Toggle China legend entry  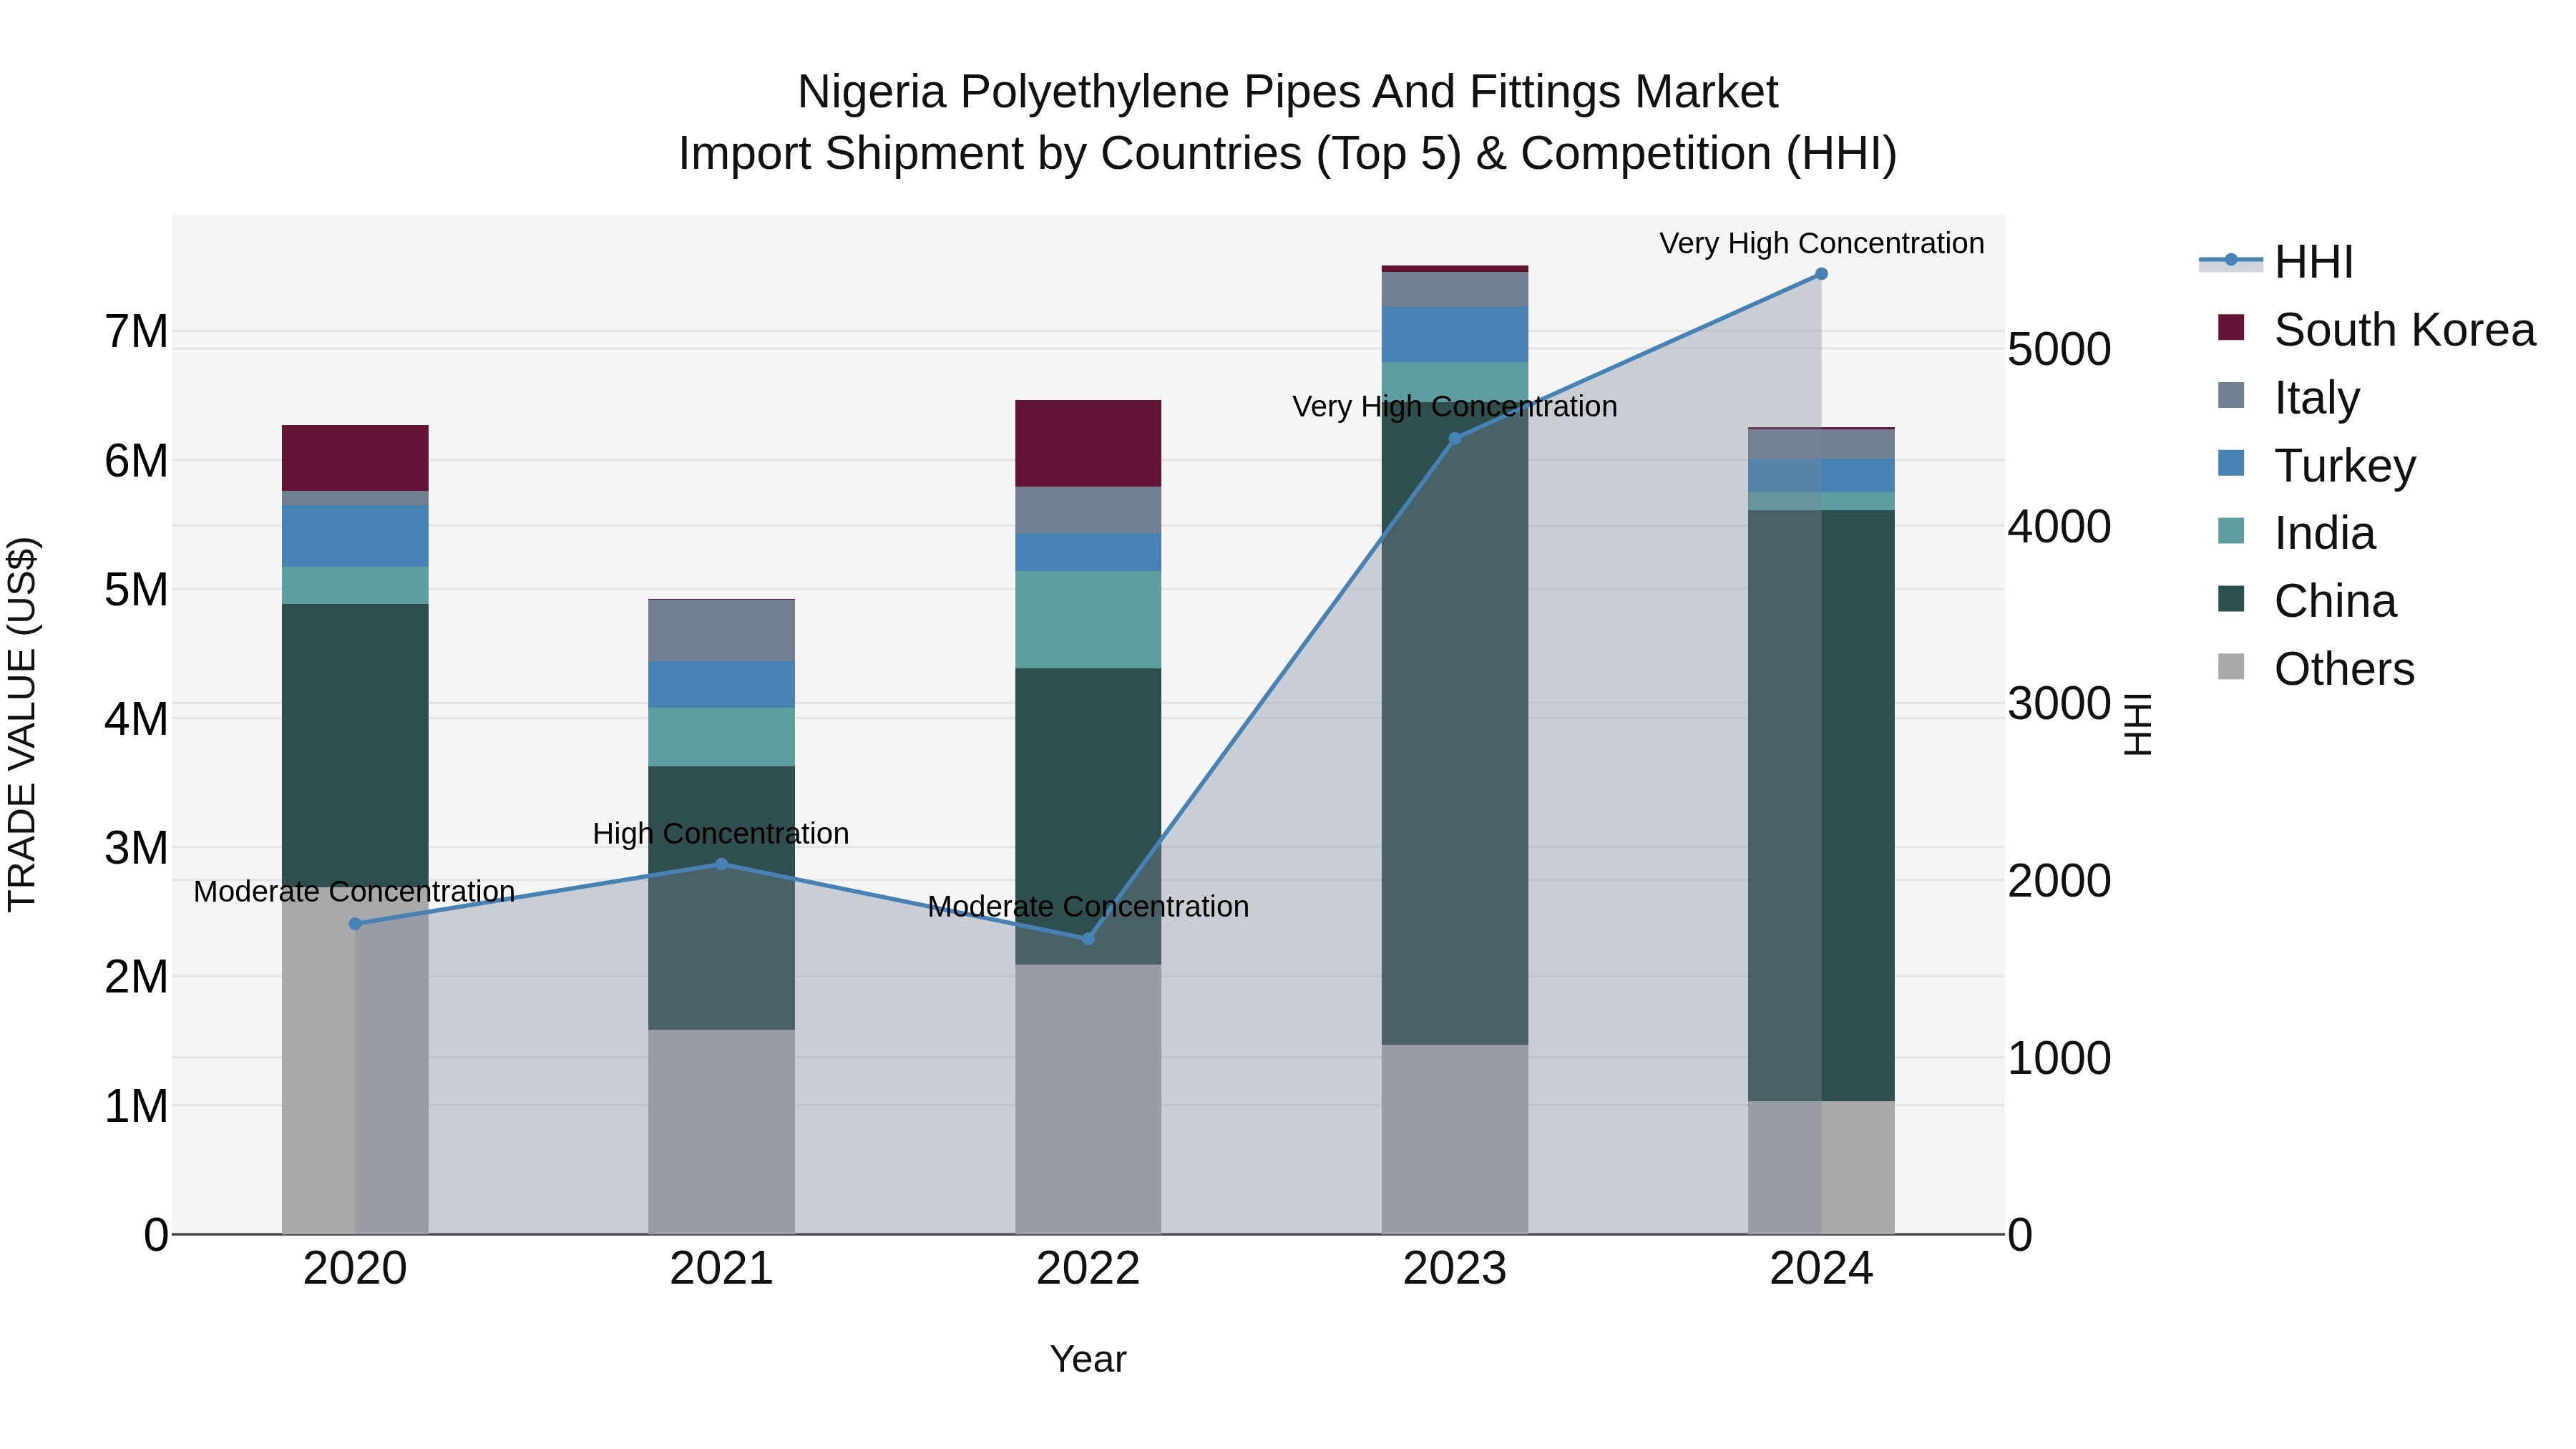point(2306,601)
